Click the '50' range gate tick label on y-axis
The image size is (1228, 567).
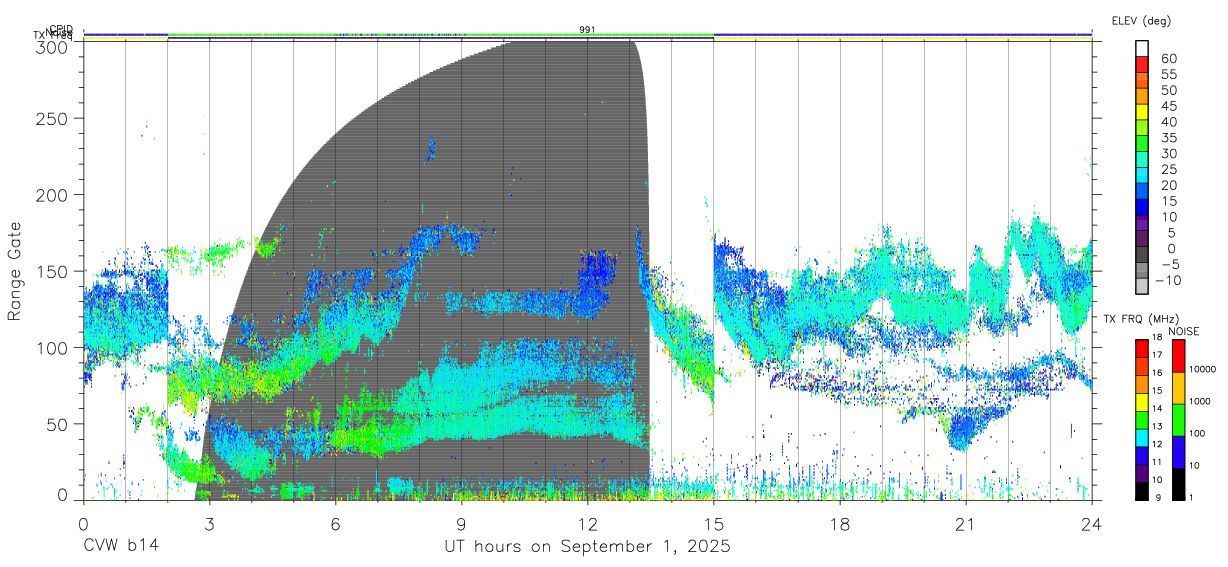point(57,423)
